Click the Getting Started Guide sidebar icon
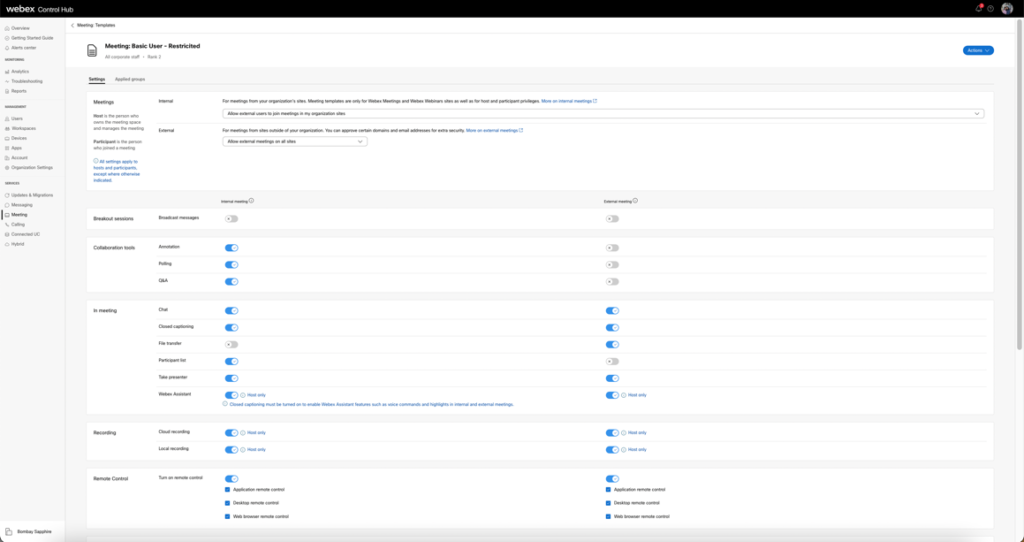1024x542 pixels. click(7, 38)
